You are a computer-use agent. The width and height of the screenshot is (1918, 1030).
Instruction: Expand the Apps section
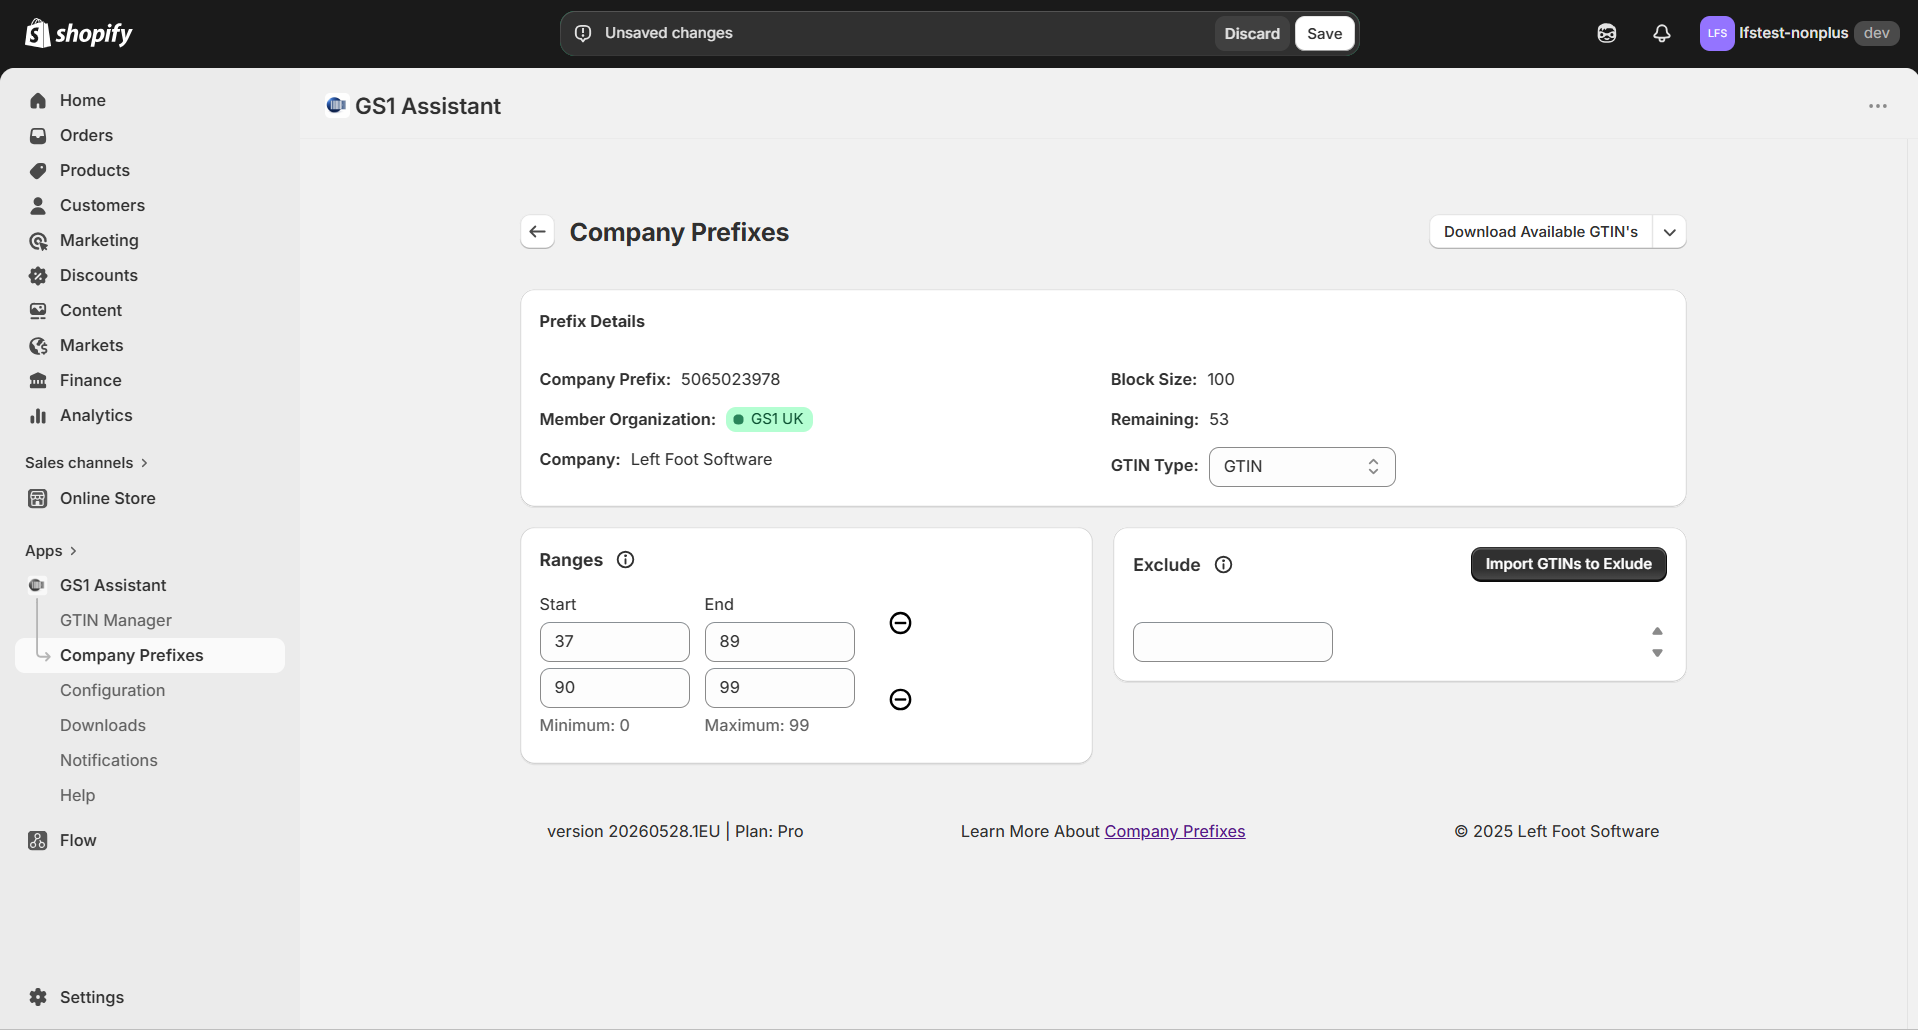point(51,551)
